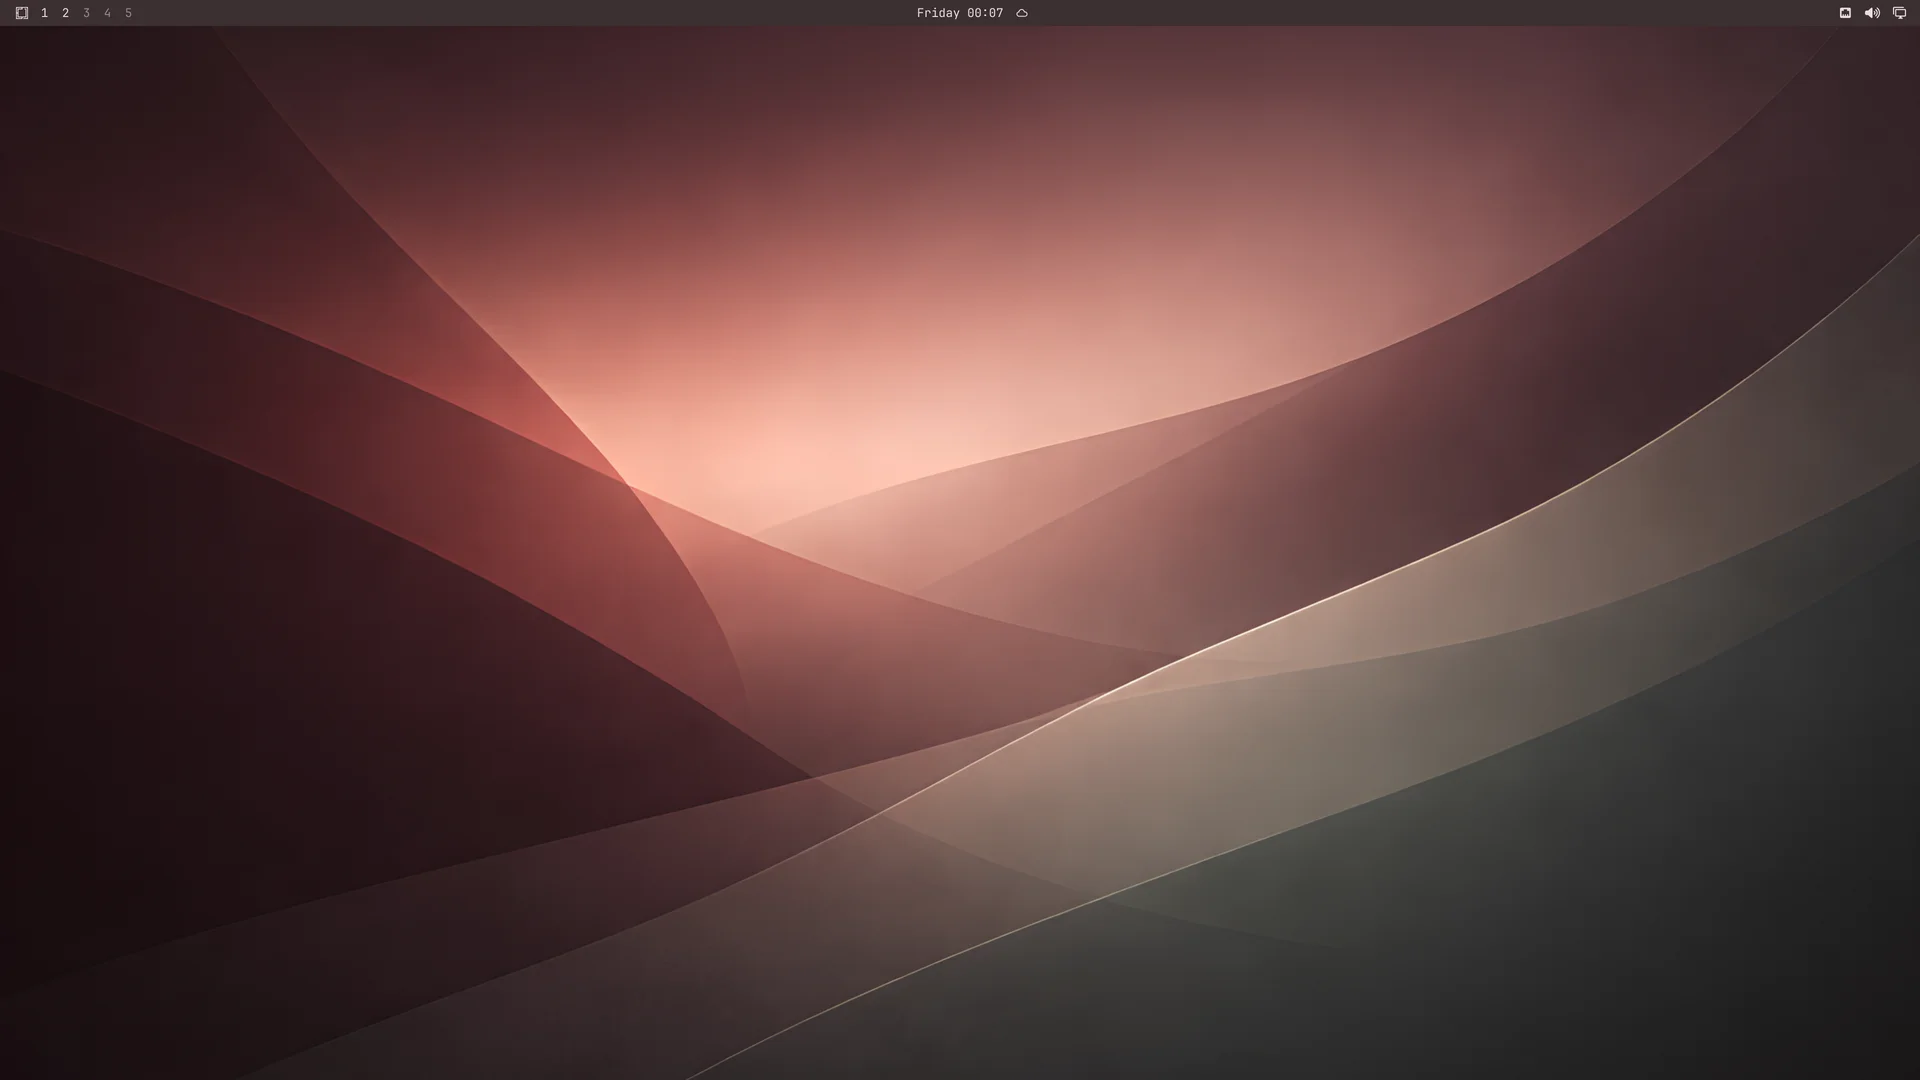This screenshot has width=1920, height=1080.
Task: Expand the screen settings monitor icon
Action: coord(1899,13)
